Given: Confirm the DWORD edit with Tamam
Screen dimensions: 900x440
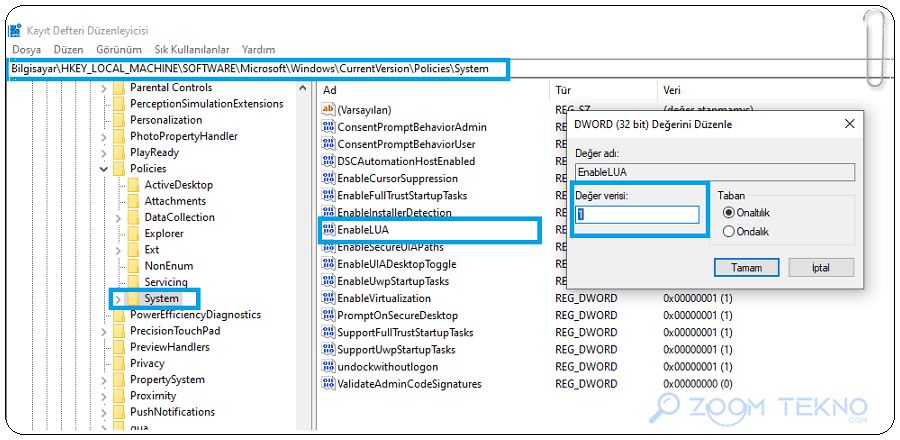Looking at the screenshot, I should [x=747, y=267].
